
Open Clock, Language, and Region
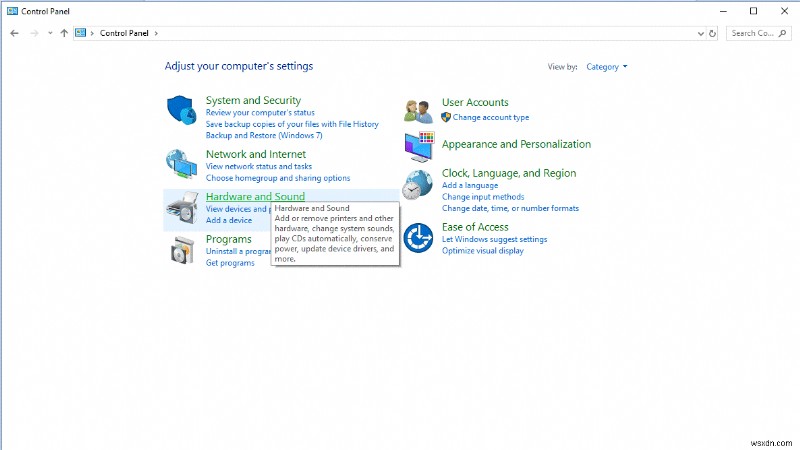click(509, 173)
